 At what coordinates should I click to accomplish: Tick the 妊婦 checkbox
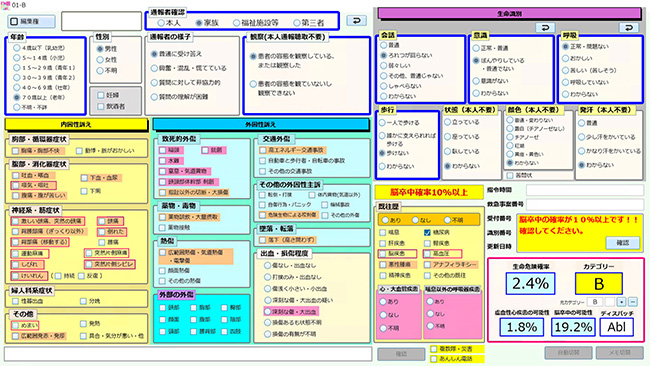tap(101, 95)
